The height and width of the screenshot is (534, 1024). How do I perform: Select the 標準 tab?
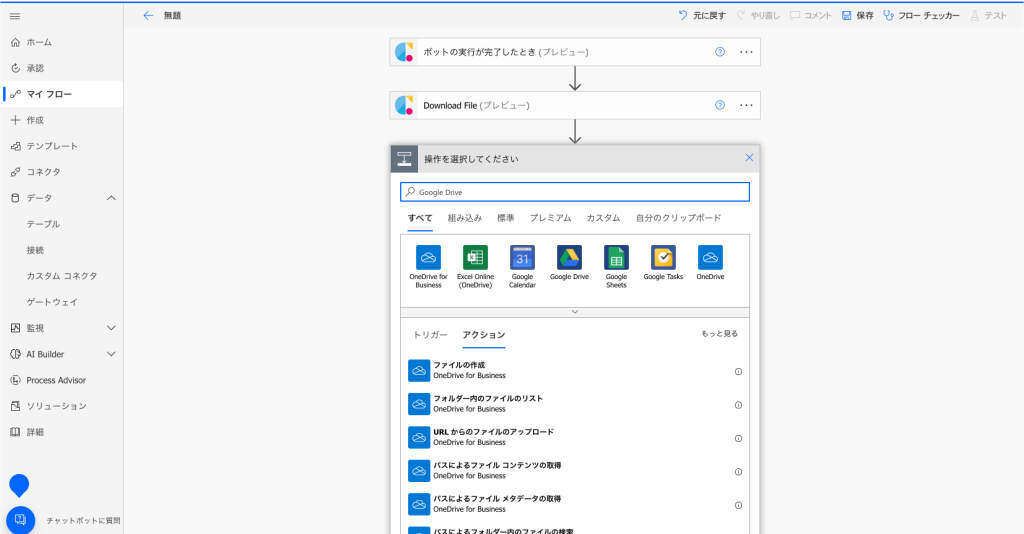point(505,218)
